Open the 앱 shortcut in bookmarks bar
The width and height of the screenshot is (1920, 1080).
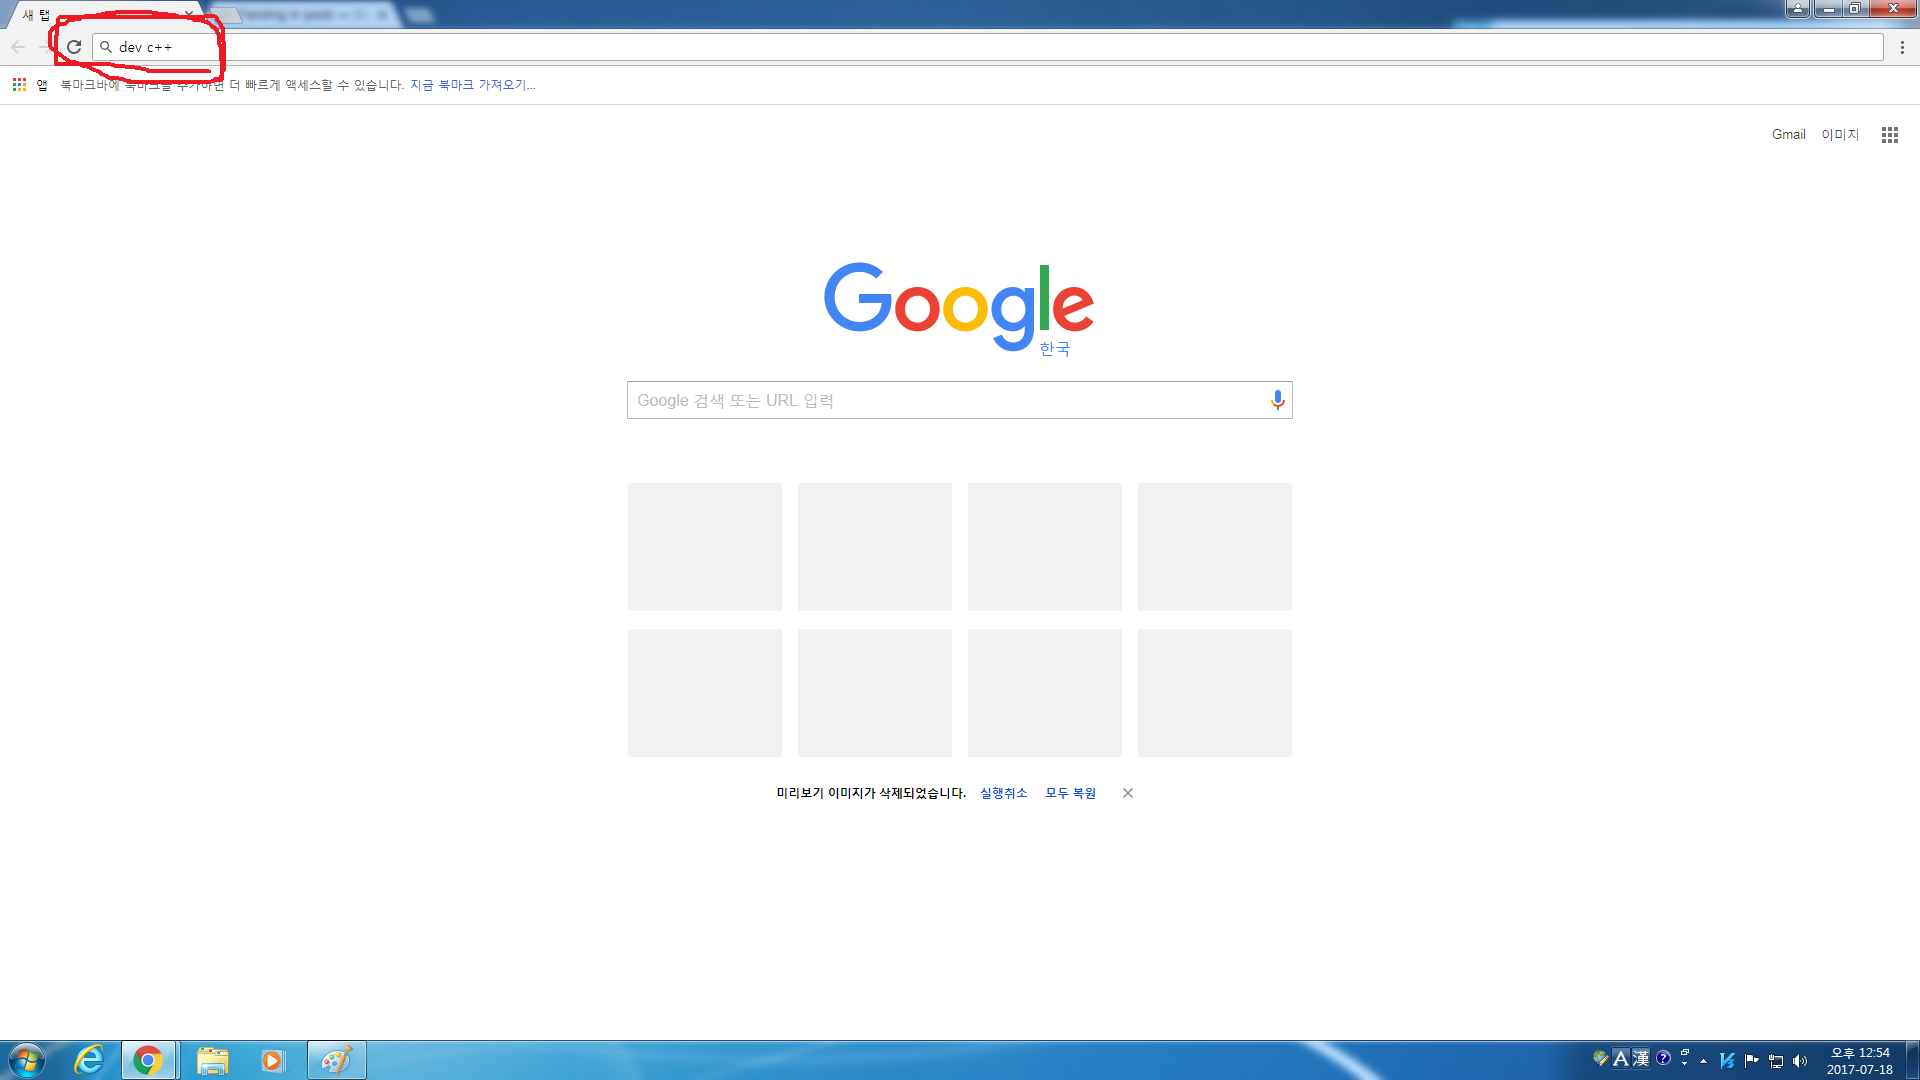click(30, 85)
